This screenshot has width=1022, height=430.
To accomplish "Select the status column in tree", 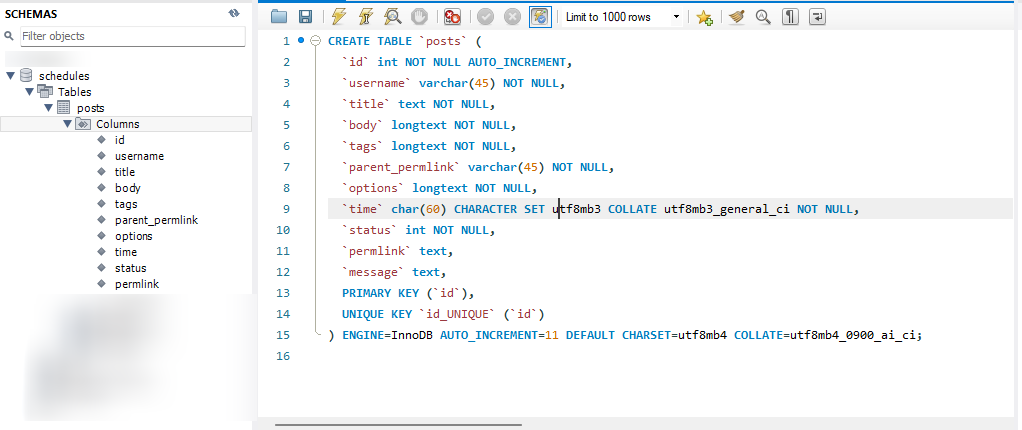I will 130,268.
